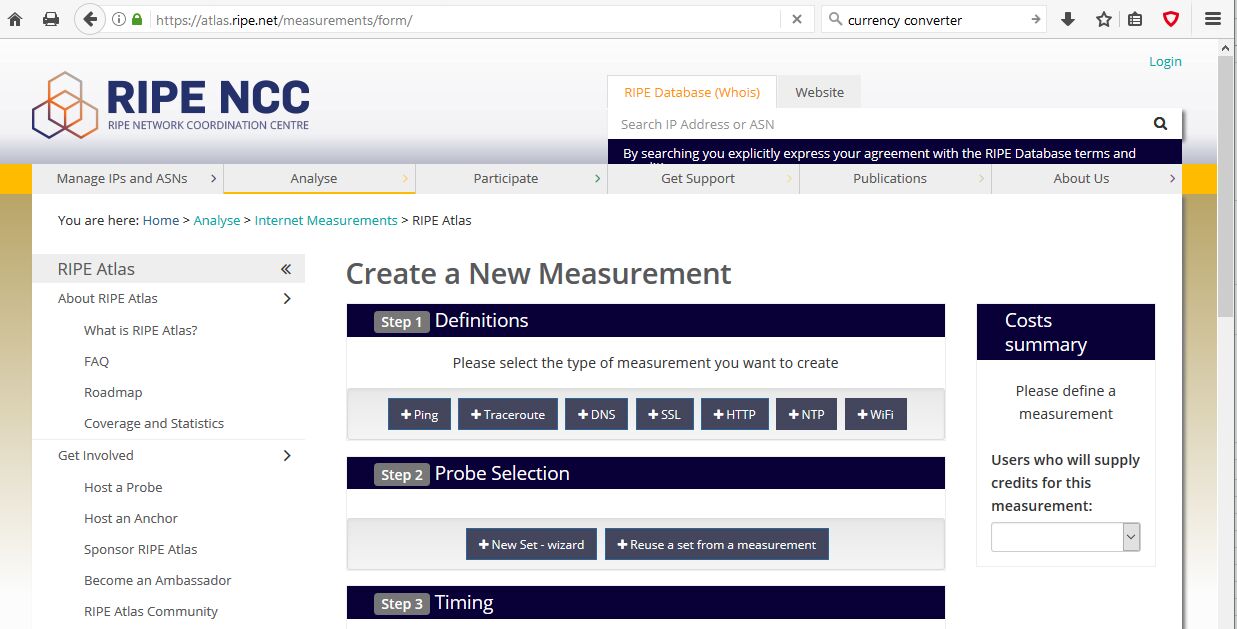Expand the About RIPE Atlas sidebar section
The image size is (1237, 629).
[287, 298]
